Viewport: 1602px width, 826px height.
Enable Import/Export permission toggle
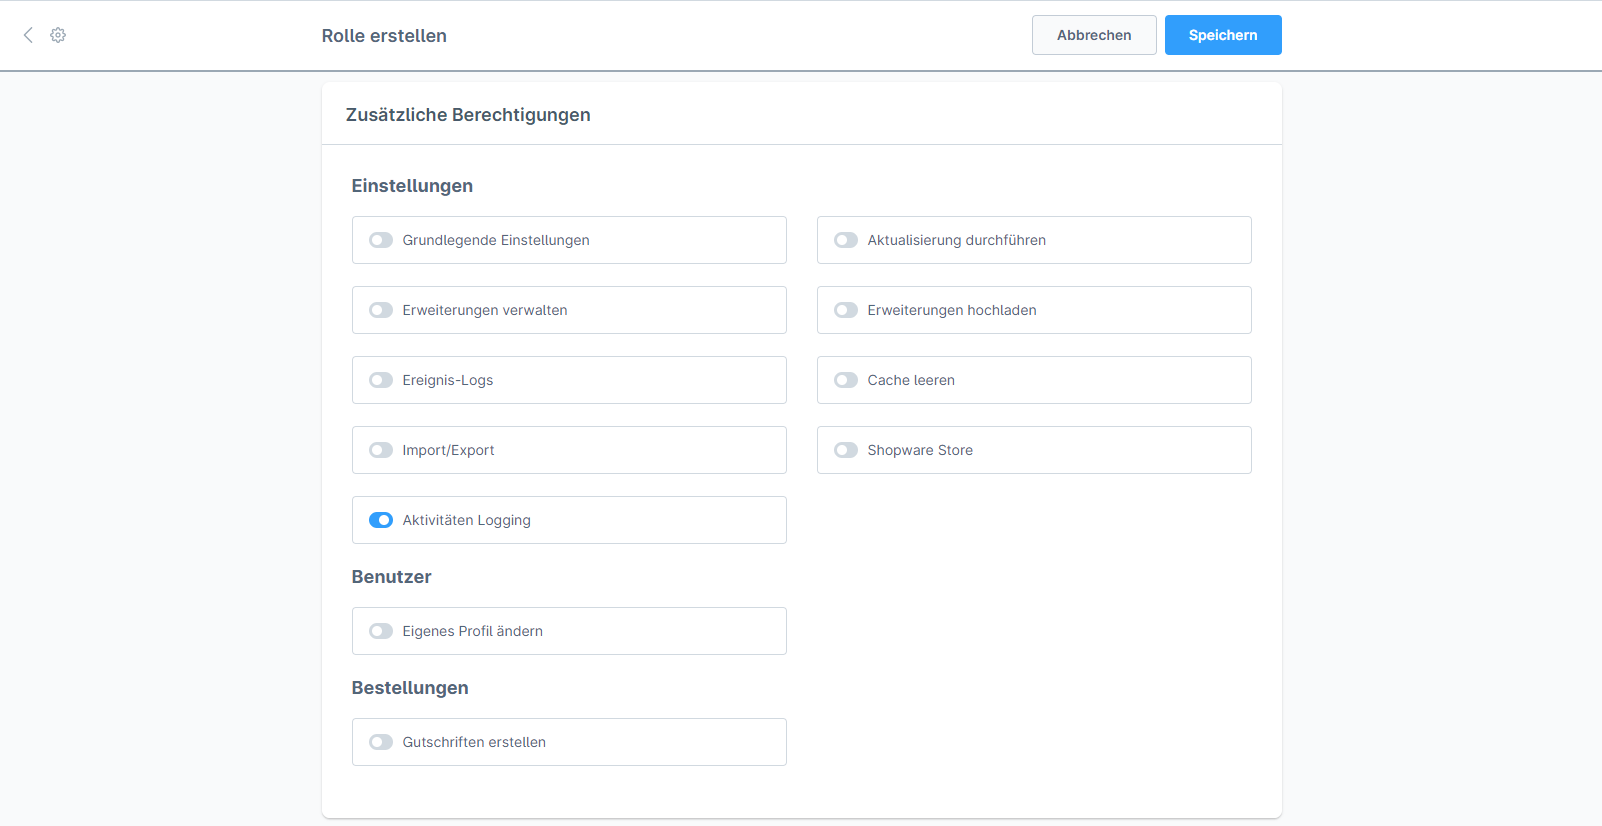[x=381, y=450]
